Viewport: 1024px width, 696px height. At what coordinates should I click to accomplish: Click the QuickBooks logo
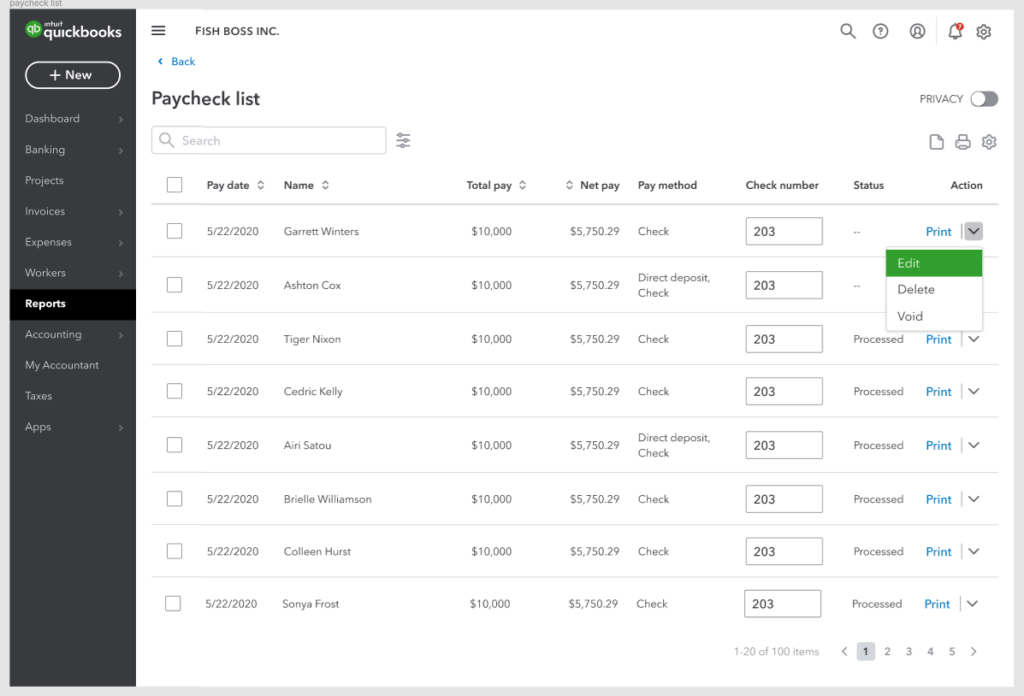[72, 30]
